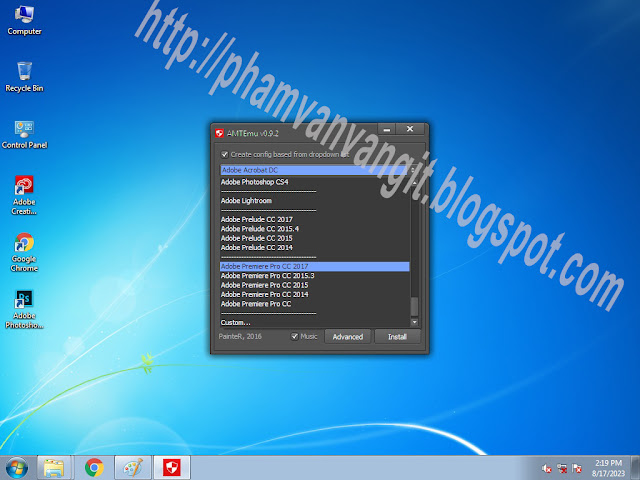Click the dropdown list scroll-down arrow
640x480 pixels.
(x=414, y=322)
